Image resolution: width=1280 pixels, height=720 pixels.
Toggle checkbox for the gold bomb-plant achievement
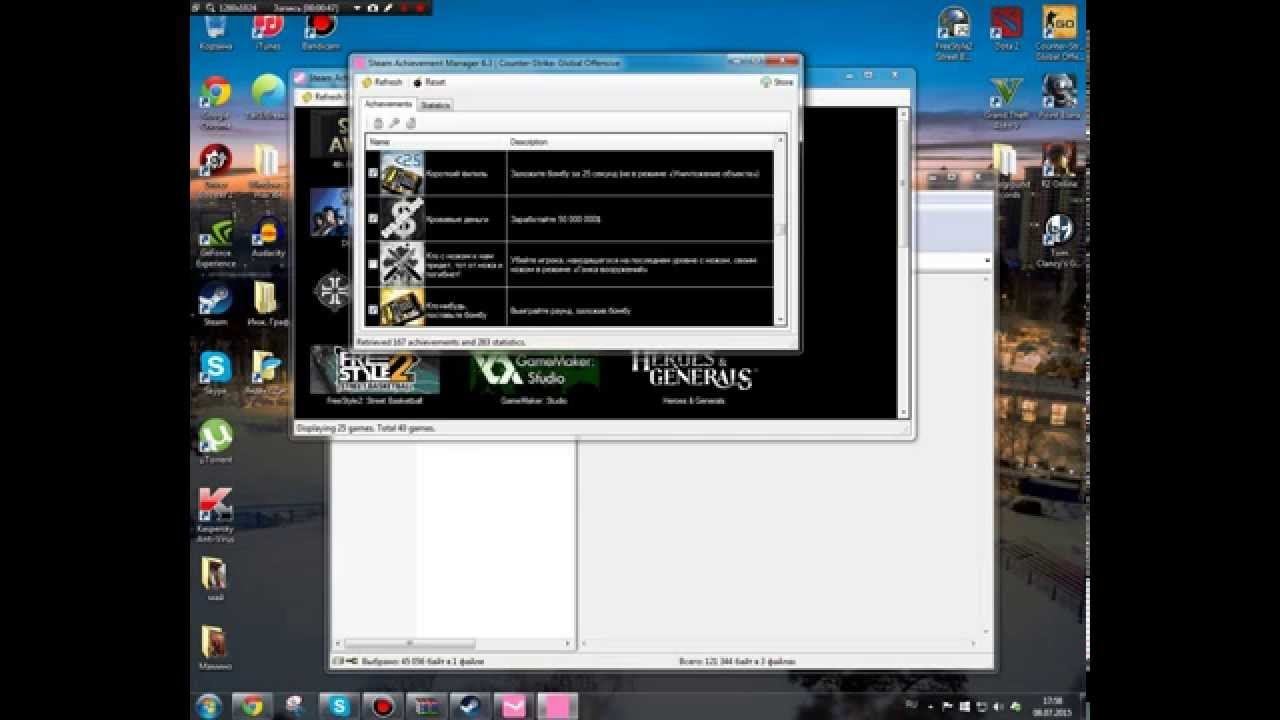[373, 310]
